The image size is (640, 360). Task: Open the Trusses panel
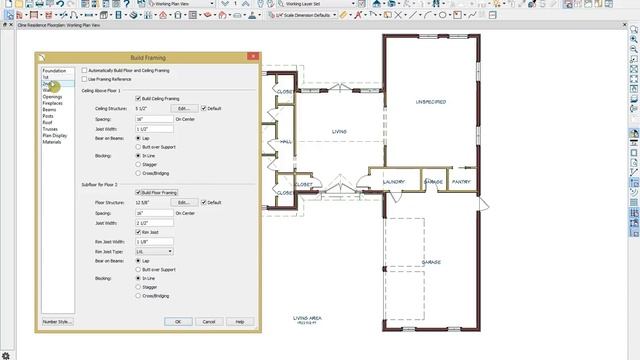tap(50, 129)
